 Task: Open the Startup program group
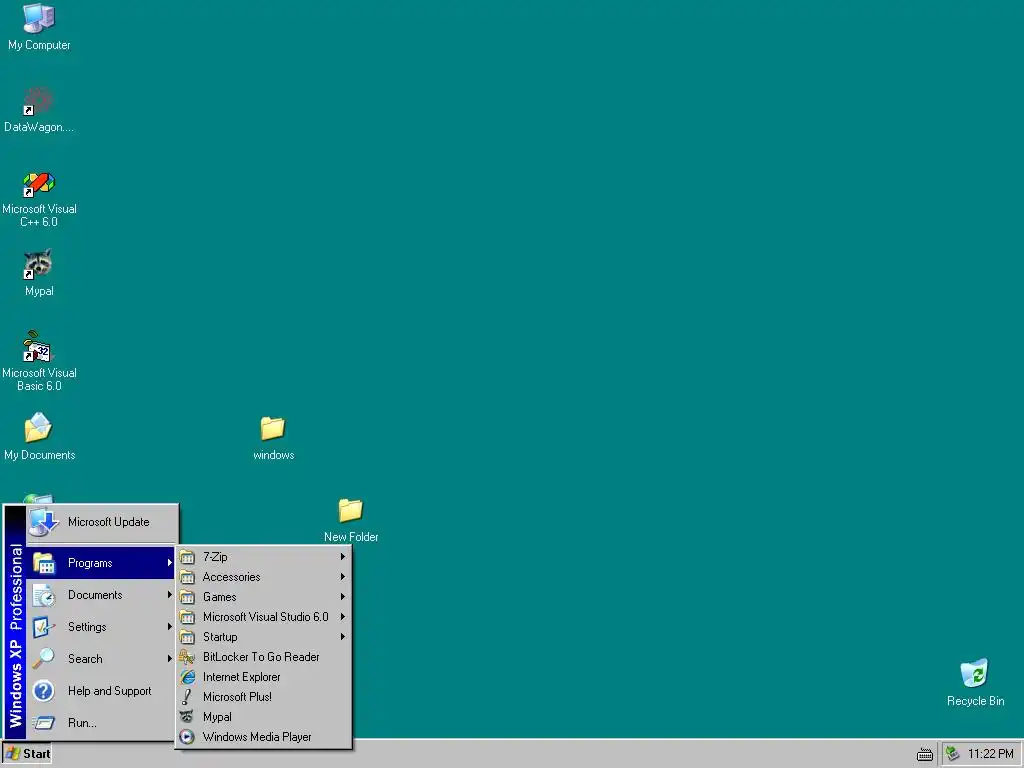click(264, 637)
